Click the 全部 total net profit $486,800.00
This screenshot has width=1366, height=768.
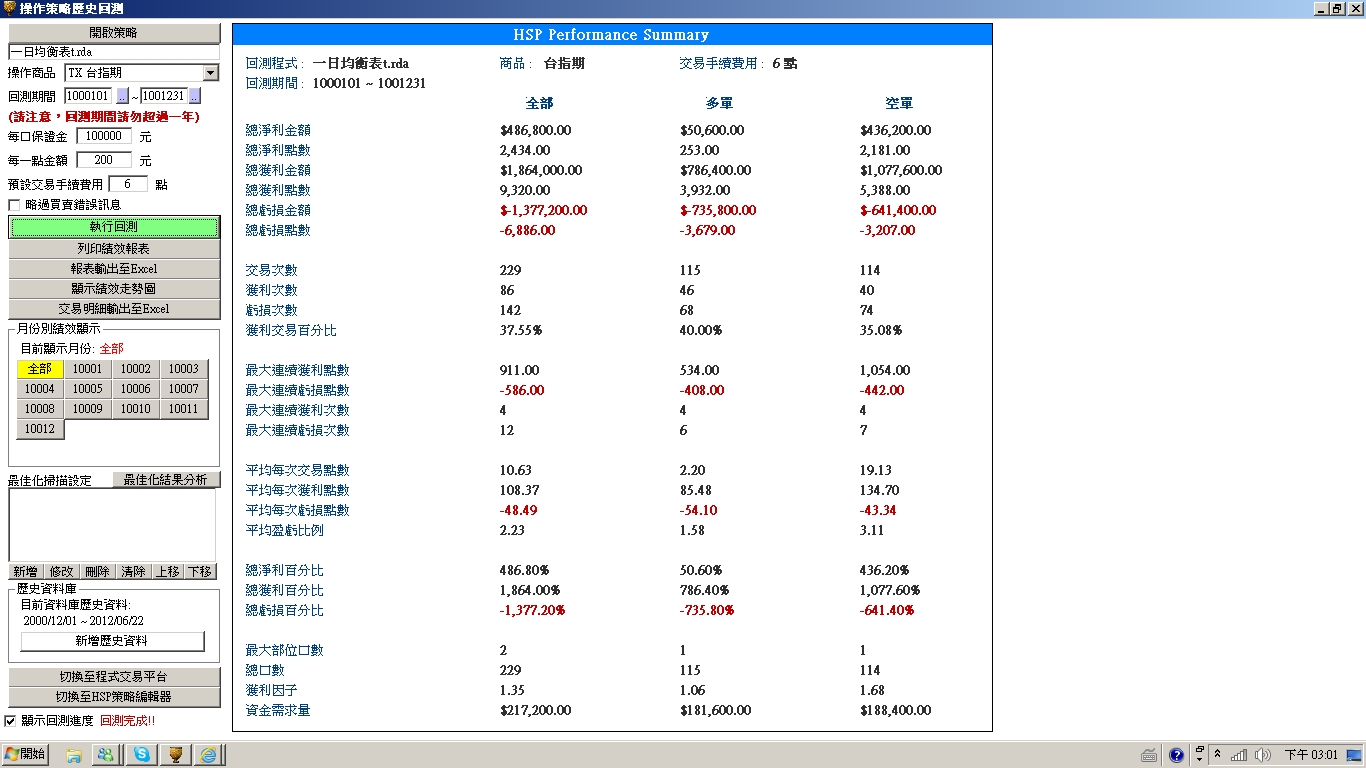point(536,130)
